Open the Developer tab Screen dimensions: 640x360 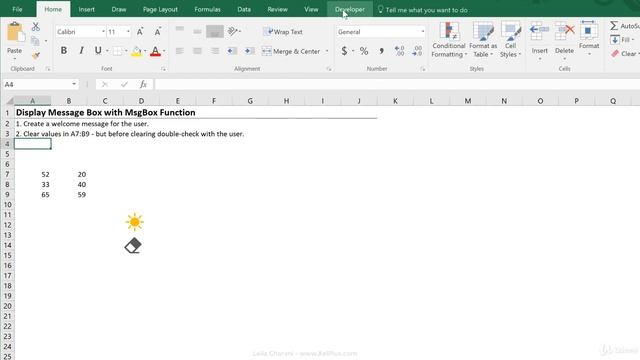350,9
